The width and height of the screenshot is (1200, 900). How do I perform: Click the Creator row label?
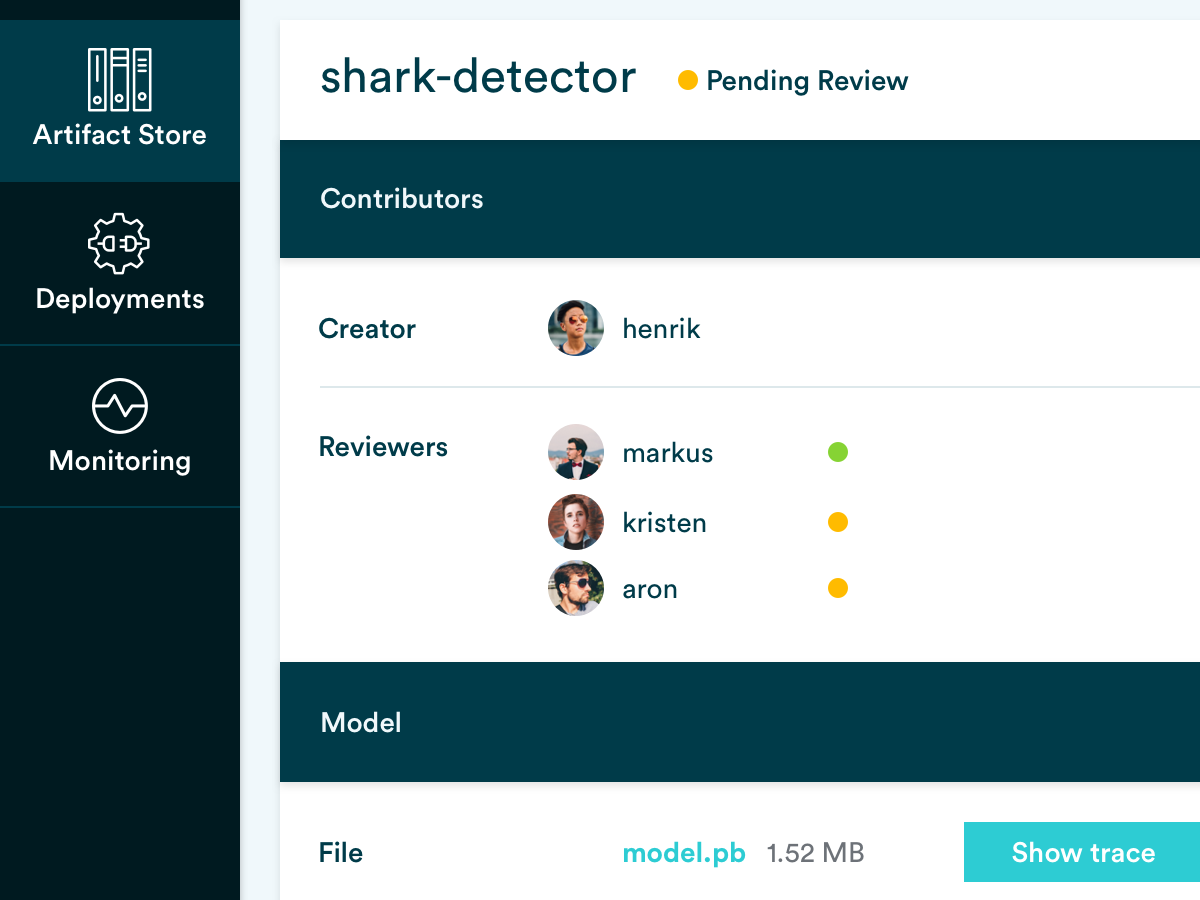coord(367,329)
